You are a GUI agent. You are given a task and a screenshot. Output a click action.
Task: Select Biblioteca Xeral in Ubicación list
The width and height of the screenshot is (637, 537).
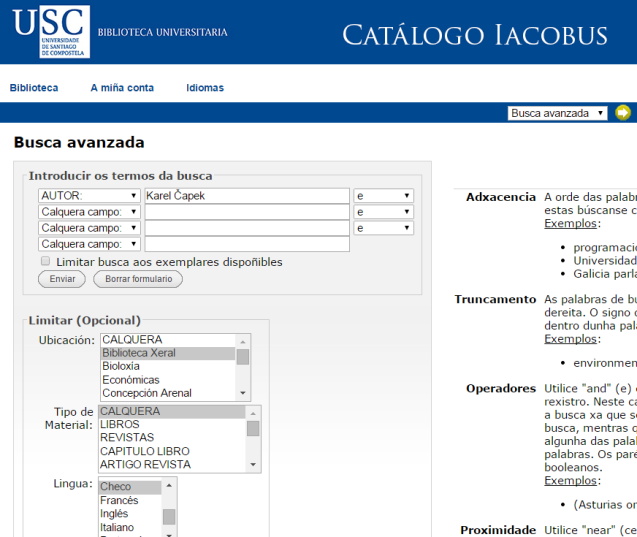pyautogui.click(x=168, y=353)
